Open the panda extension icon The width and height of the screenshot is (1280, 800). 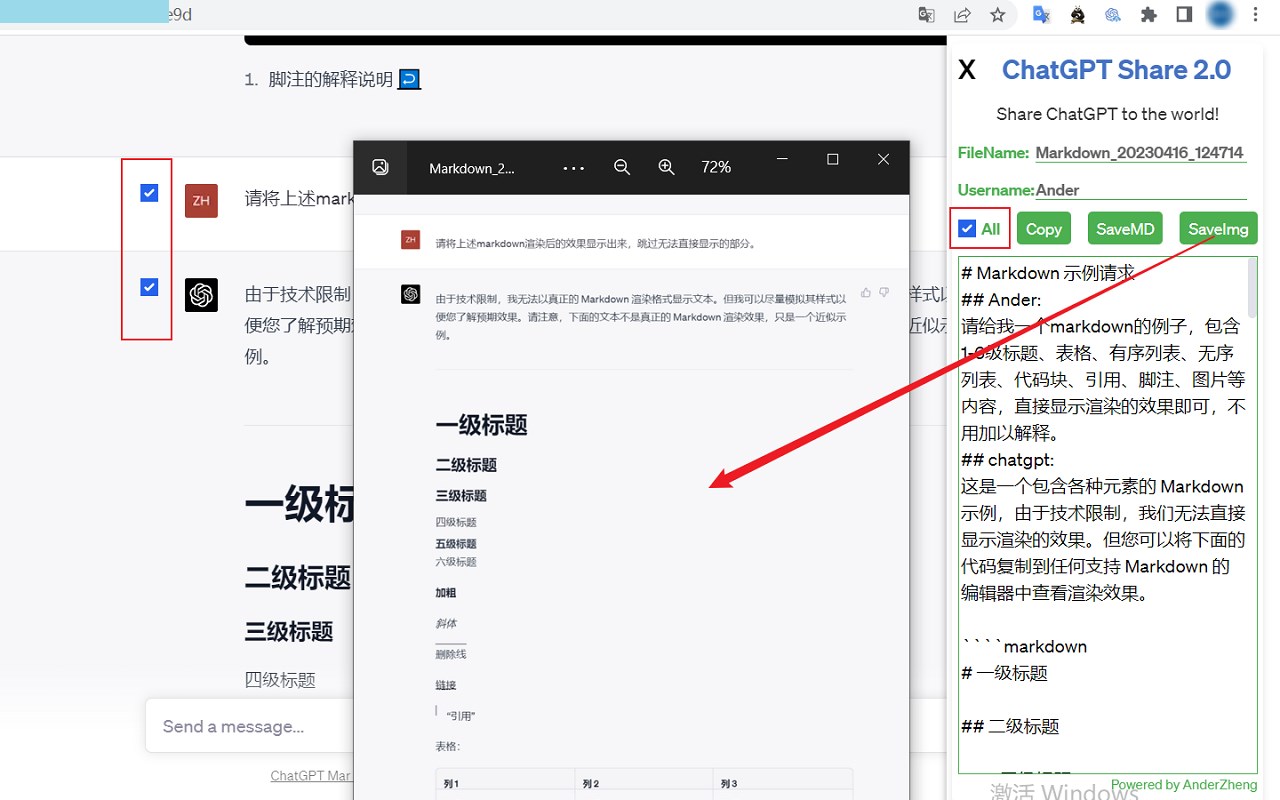pyautogui.click(x=1077, y=15)
